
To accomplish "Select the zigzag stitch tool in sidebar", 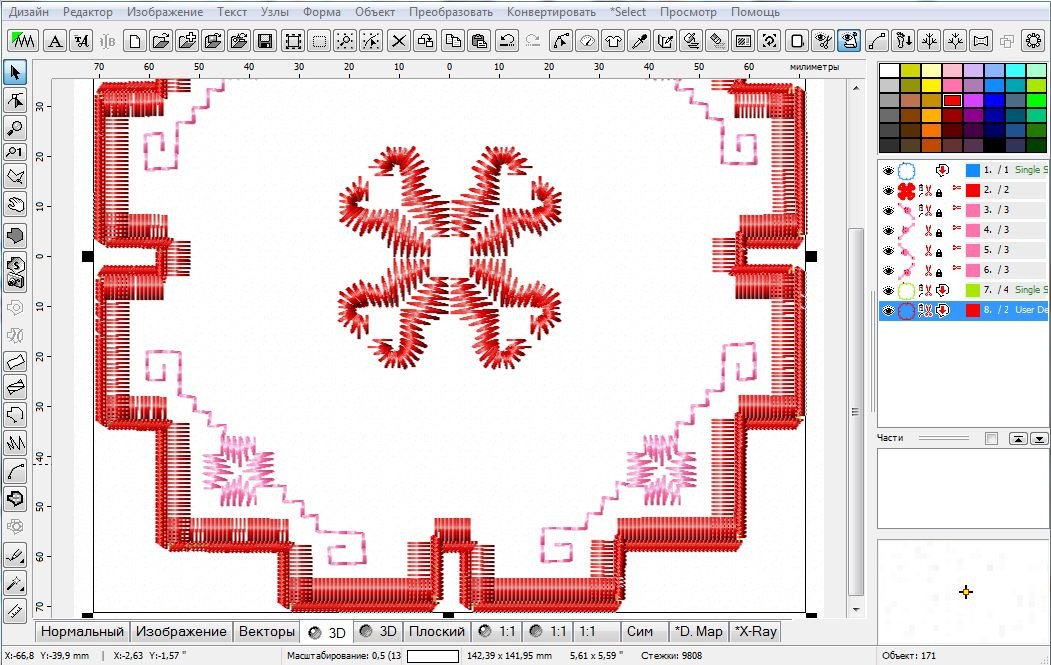I will [x=15, y=443].
